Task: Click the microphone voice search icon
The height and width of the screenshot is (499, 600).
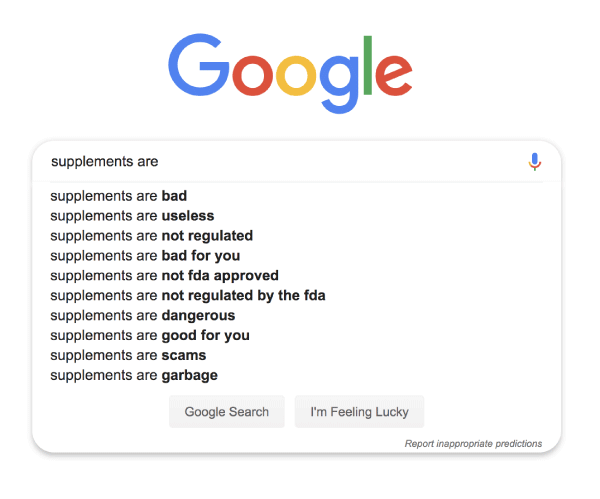Action: [535, 161]
